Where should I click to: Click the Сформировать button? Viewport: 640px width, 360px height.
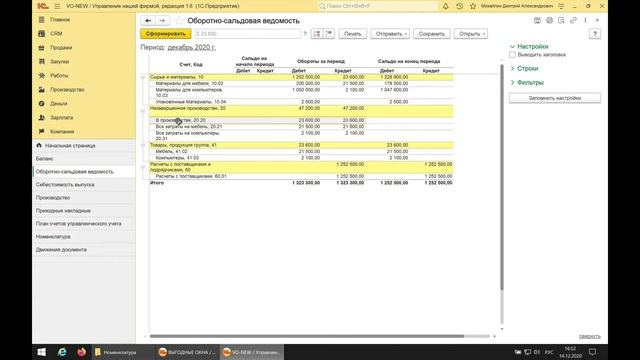[165, 34]
